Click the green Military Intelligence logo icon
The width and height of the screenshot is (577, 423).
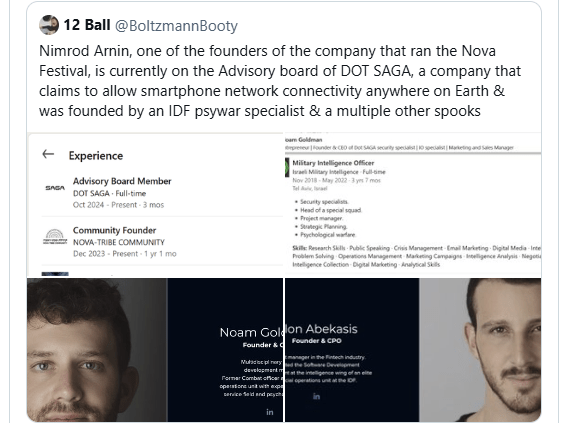coord(287,167)
